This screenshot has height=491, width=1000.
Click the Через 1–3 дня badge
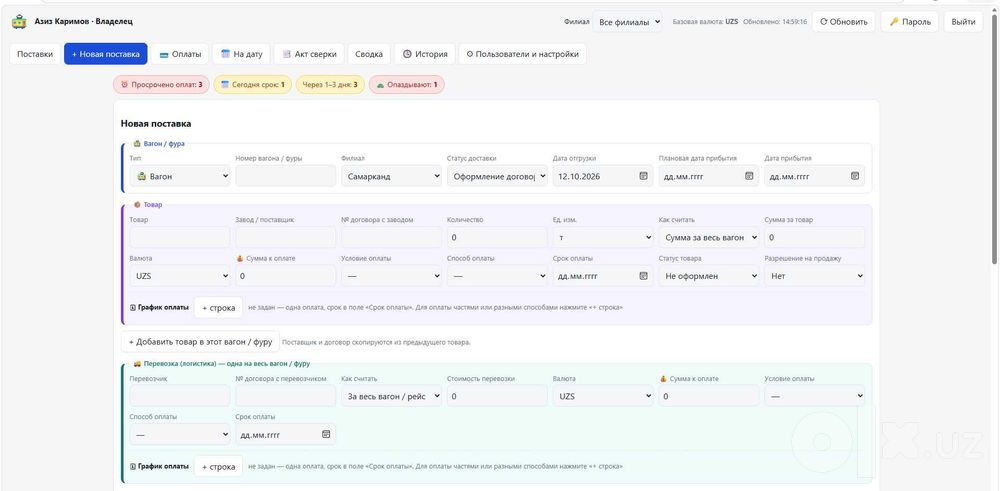(x=330, y=84)
